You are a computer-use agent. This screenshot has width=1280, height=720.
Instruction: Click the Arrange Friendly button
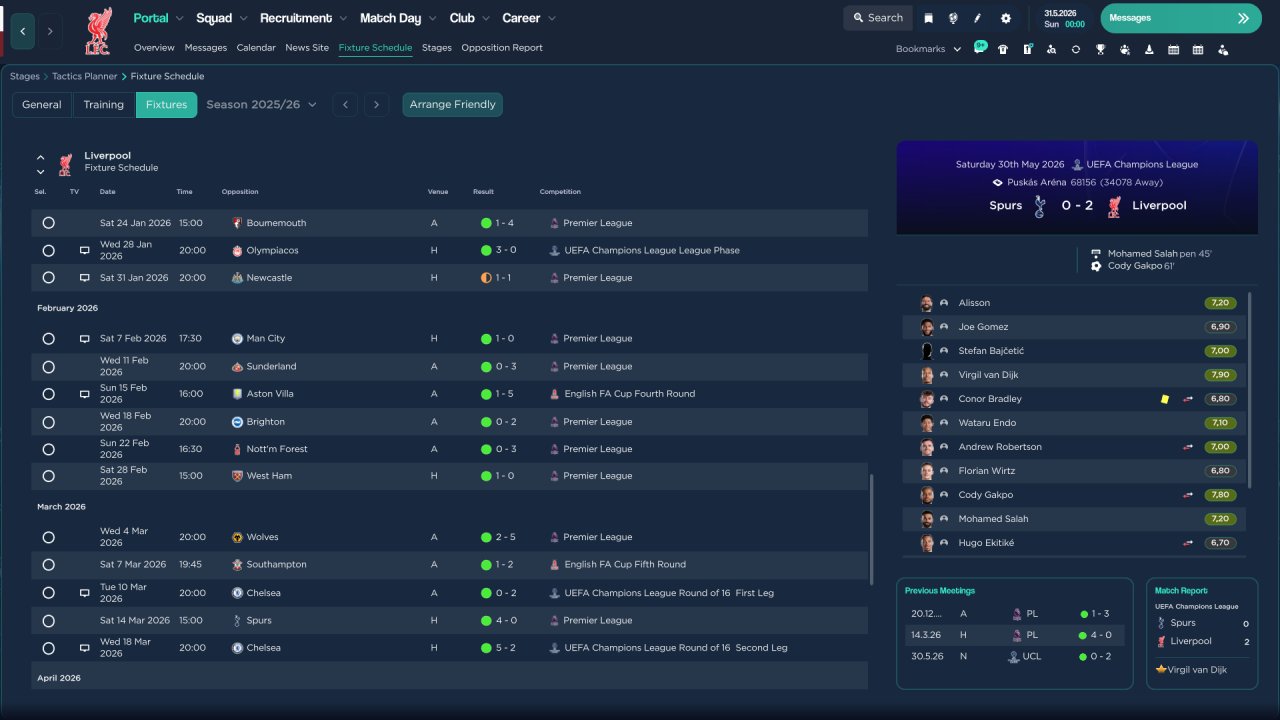(453, 105)
